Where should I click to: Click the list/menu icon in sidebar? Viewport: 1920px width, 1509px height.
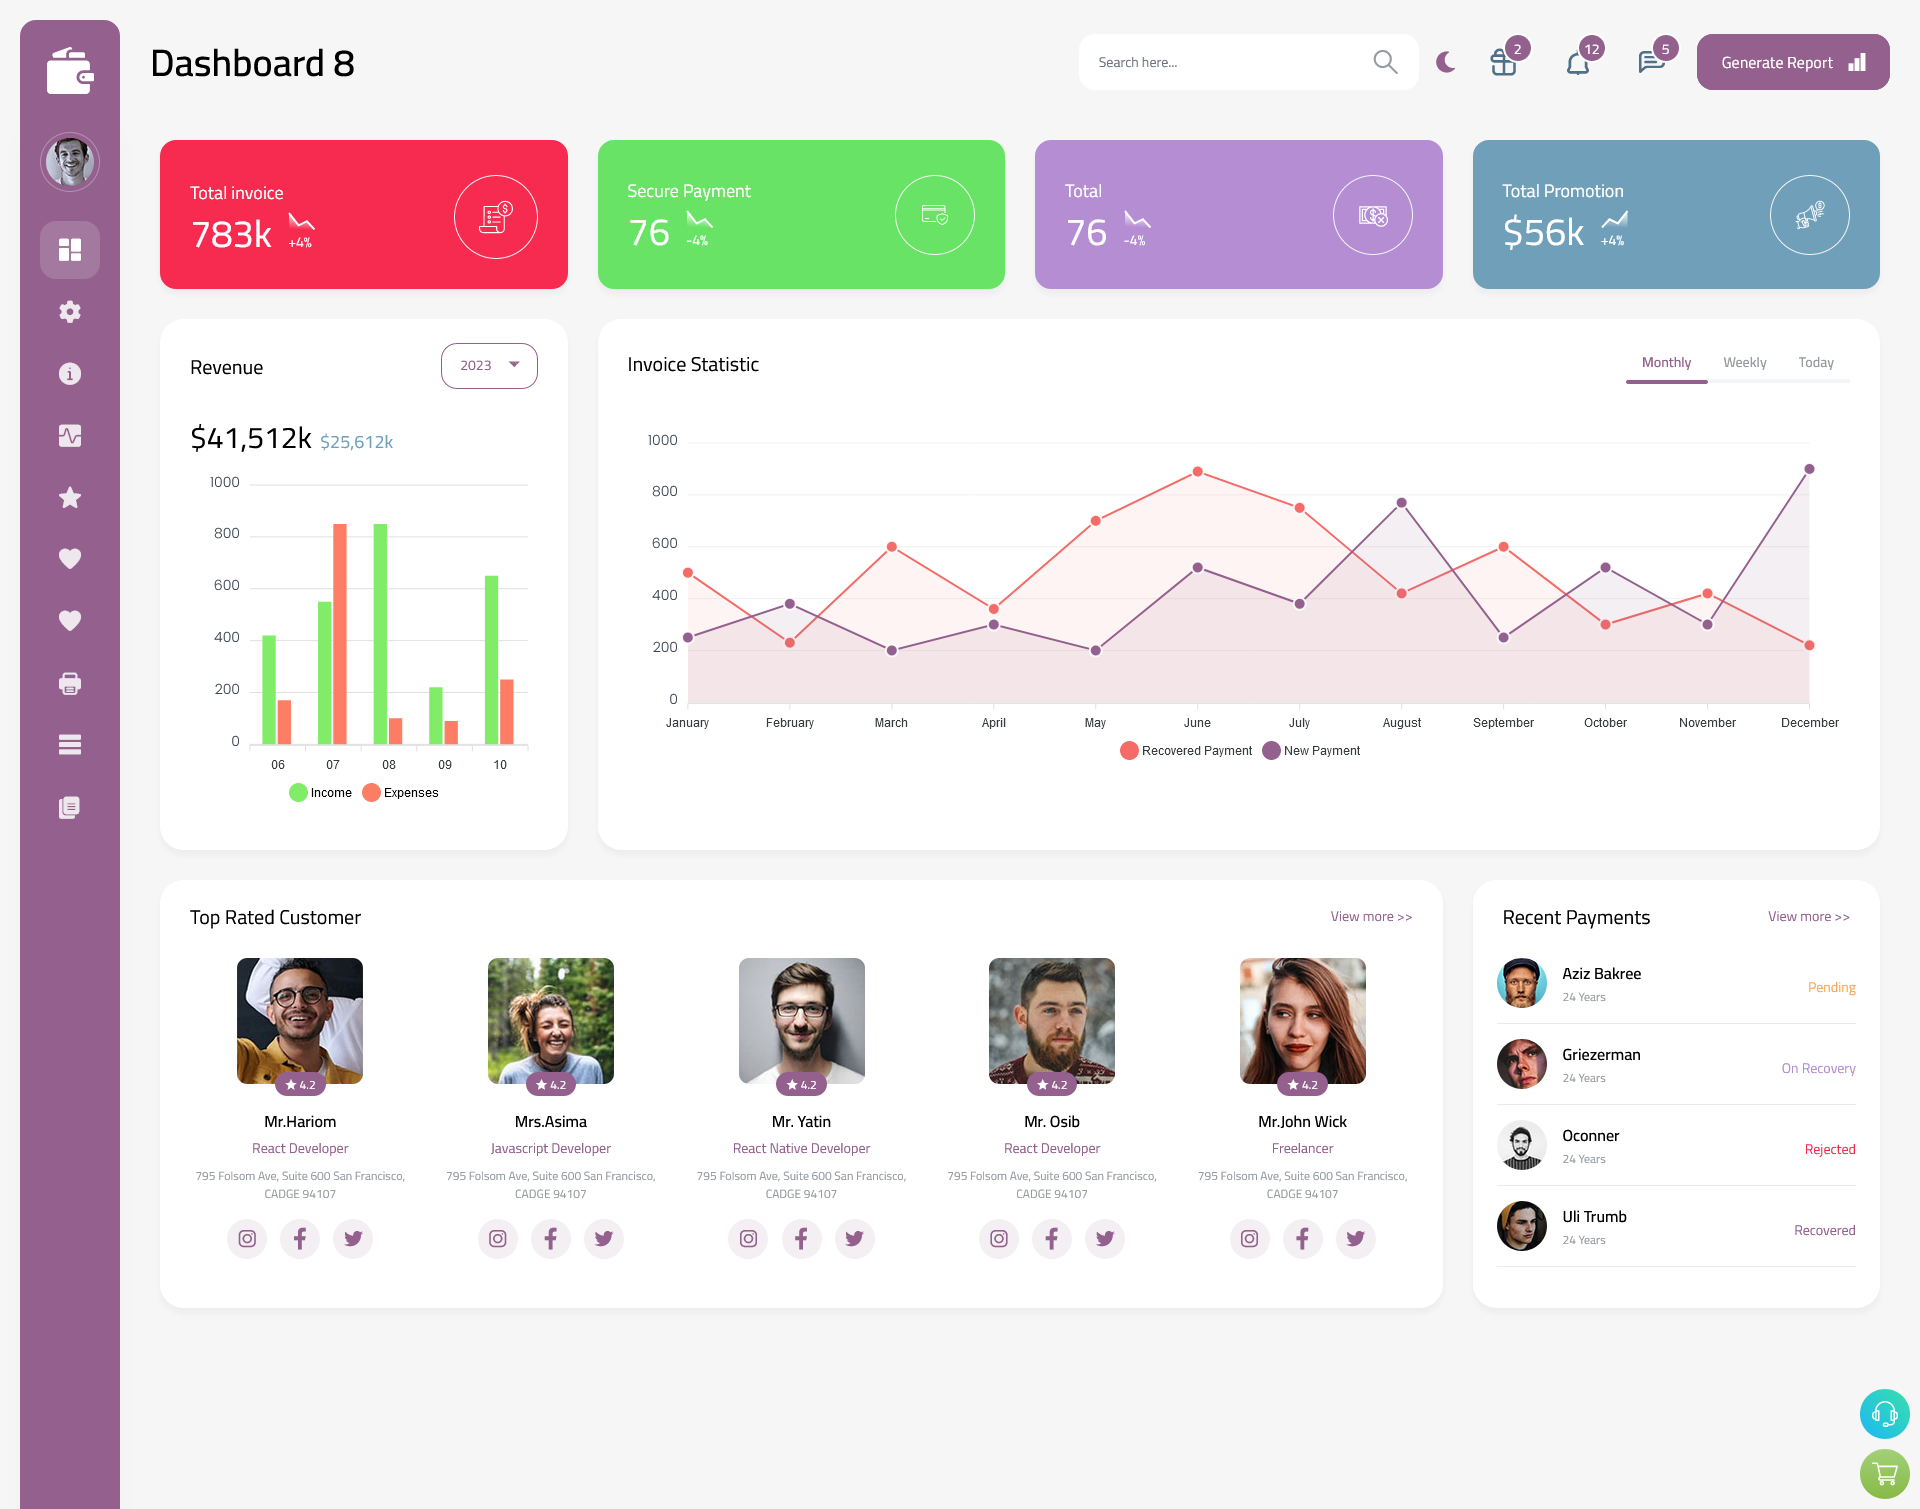(69, 744)
